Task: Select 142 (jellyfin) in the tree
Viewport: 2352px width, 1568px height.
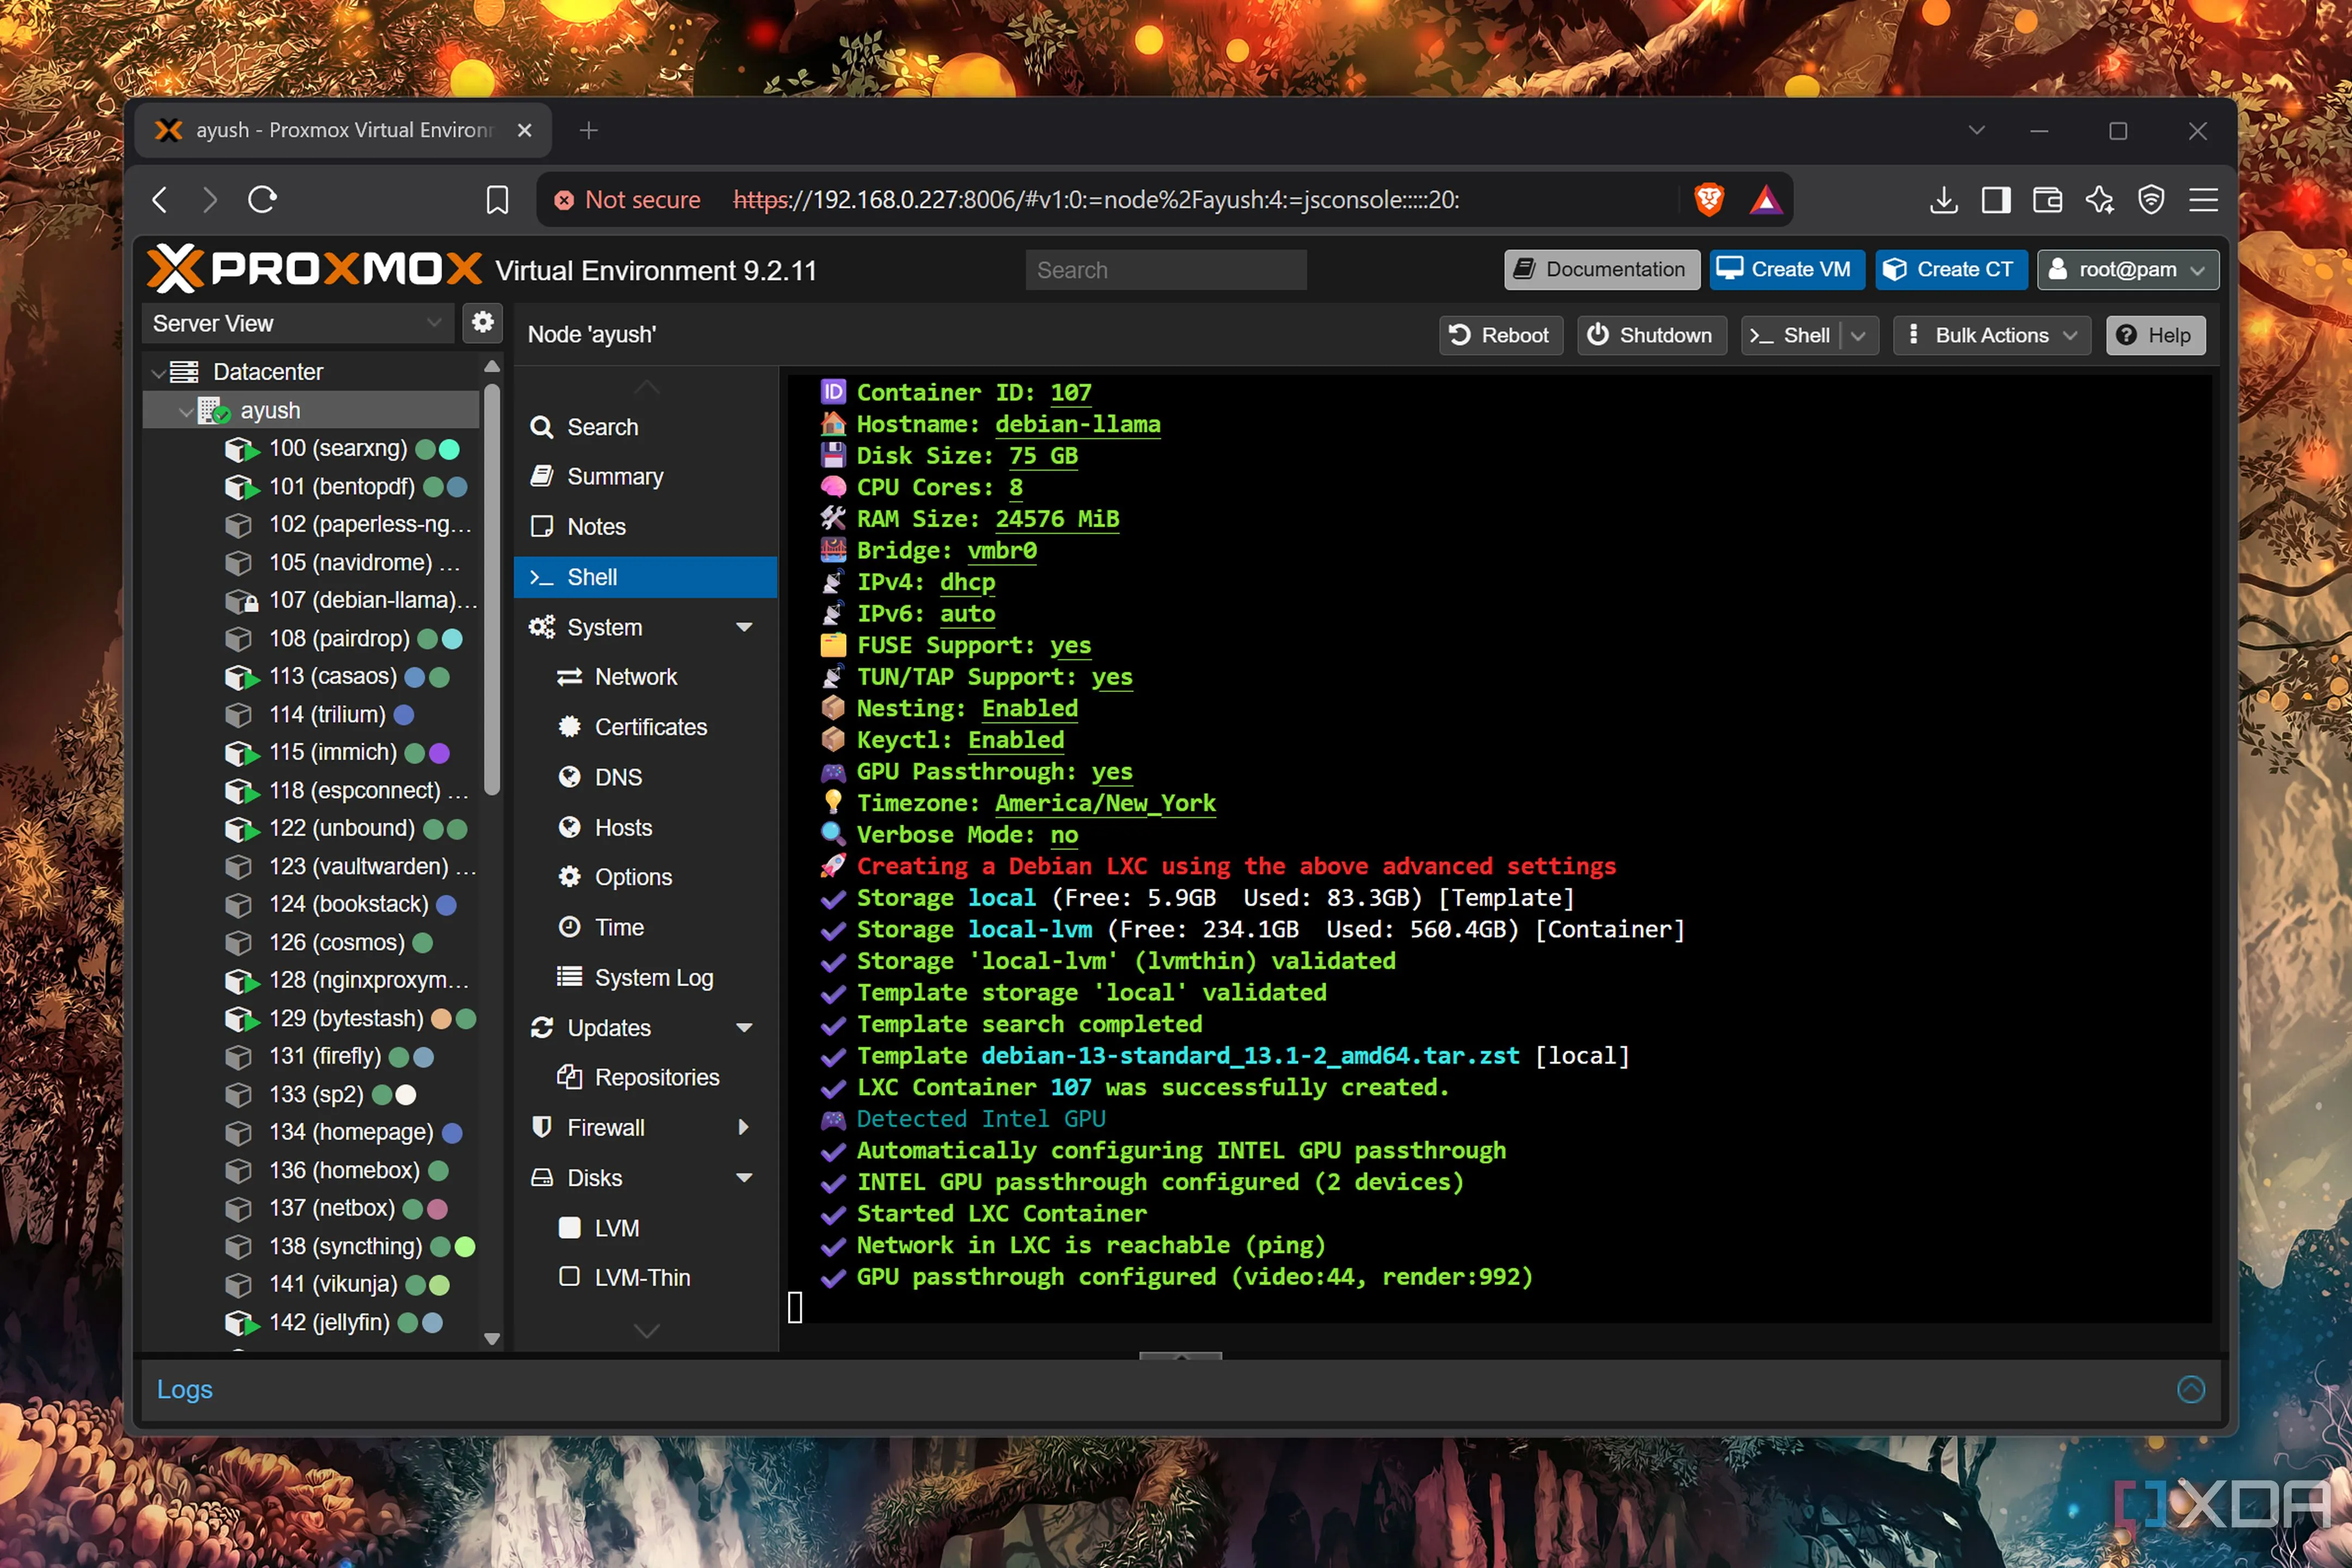Action: point(312,1322)
